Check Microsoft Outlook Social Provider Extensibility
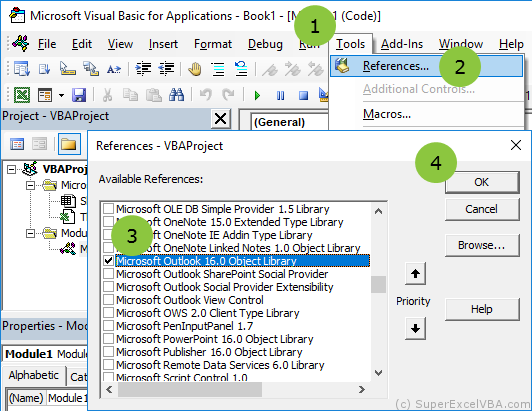This screenshot has height=411, width=532. coord(108,287)
